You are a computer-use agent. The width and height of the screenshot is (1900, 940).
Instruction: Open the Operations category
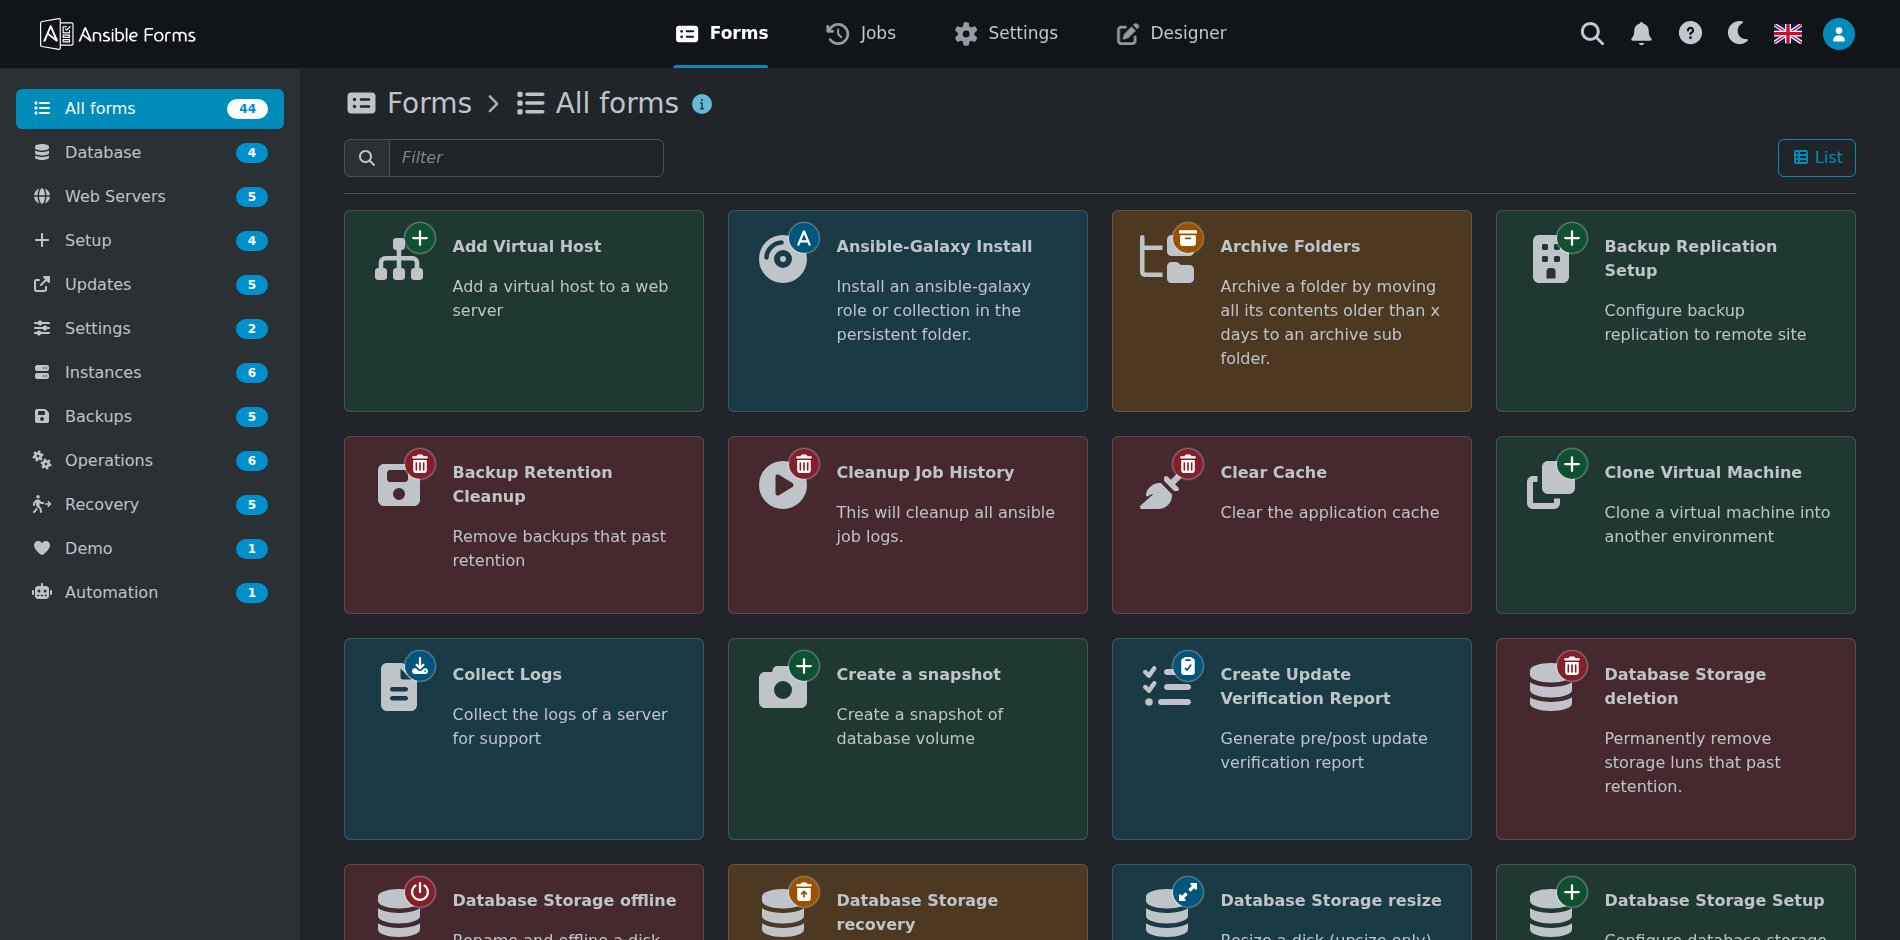(150, 461)
